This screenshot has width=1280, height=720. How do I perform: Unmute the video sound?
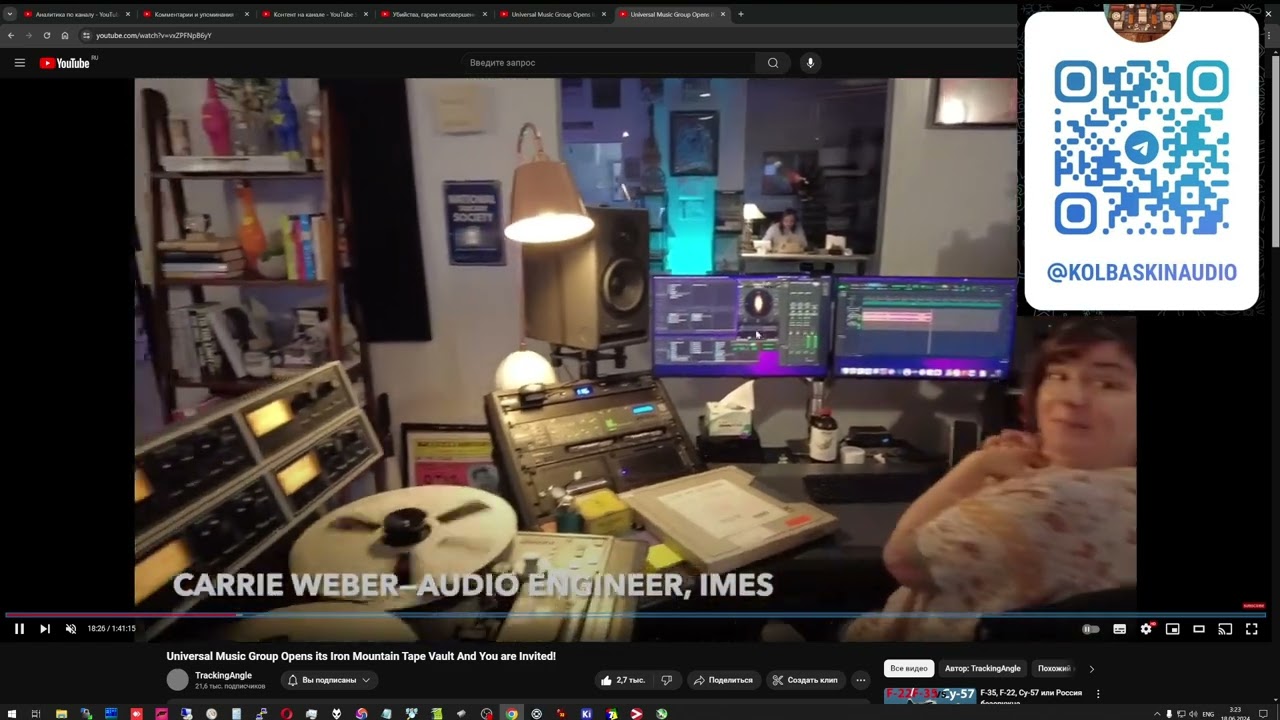71,629
